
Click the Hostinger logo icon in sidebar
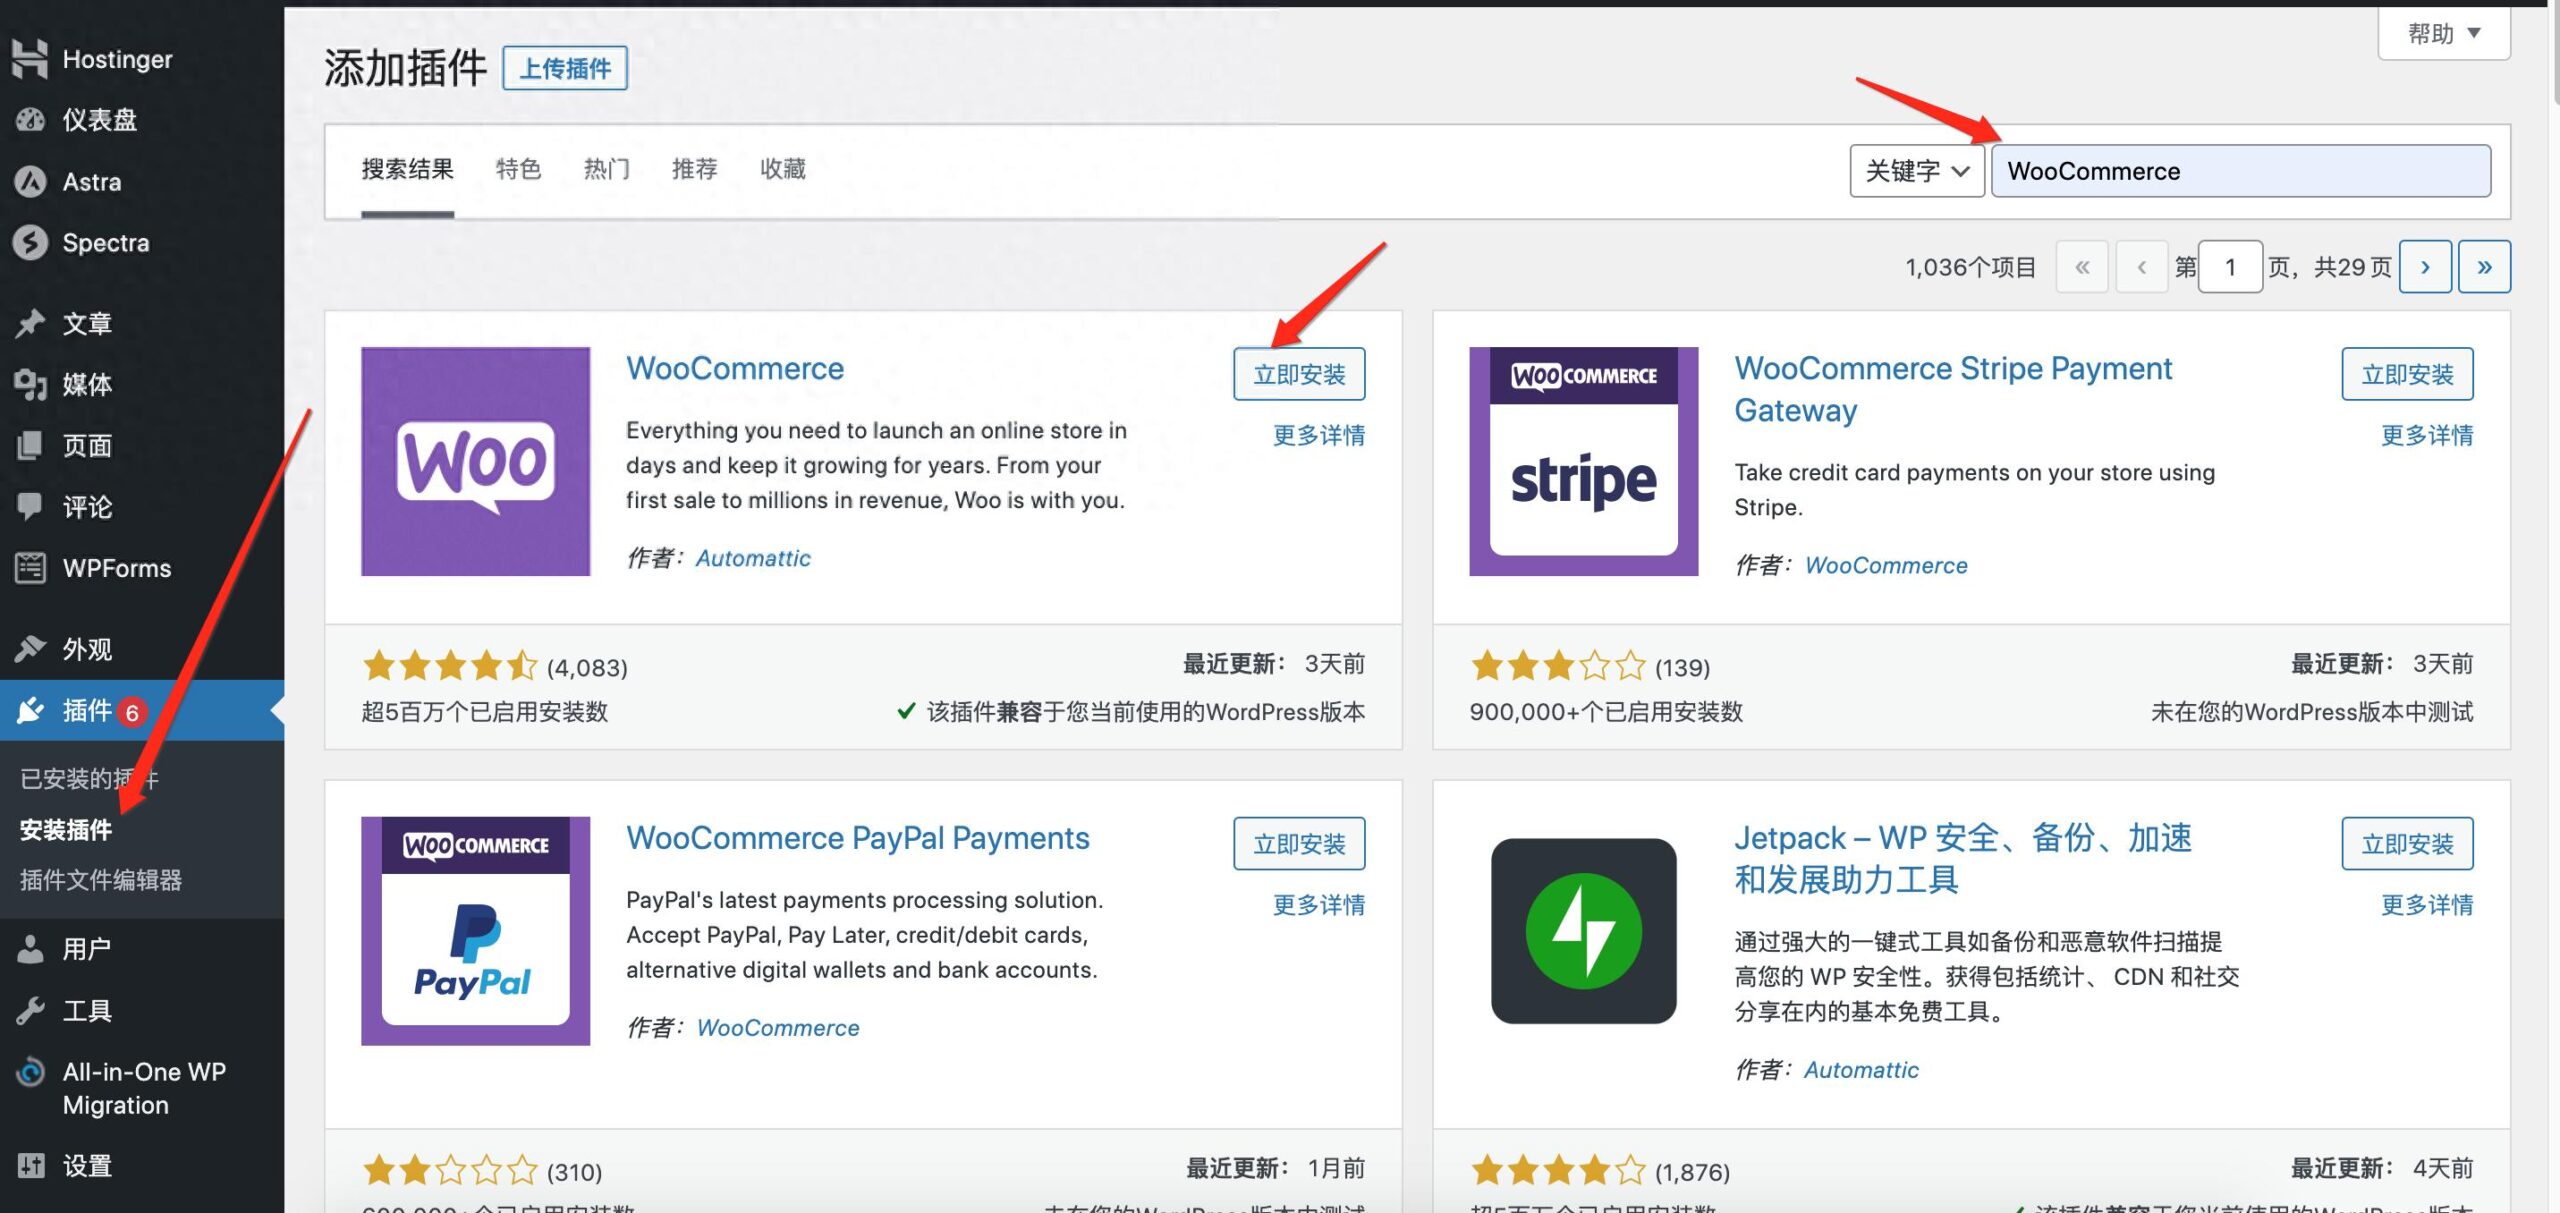[x=30, y=59]
